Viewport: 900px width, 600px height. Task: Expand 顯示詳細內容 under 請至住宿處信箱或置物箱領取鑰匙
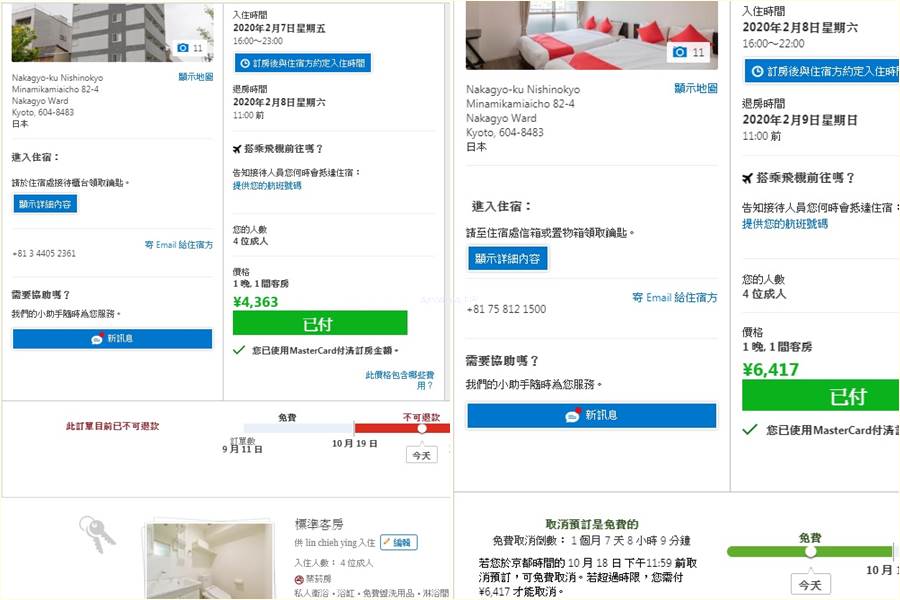tap(508, 258)
